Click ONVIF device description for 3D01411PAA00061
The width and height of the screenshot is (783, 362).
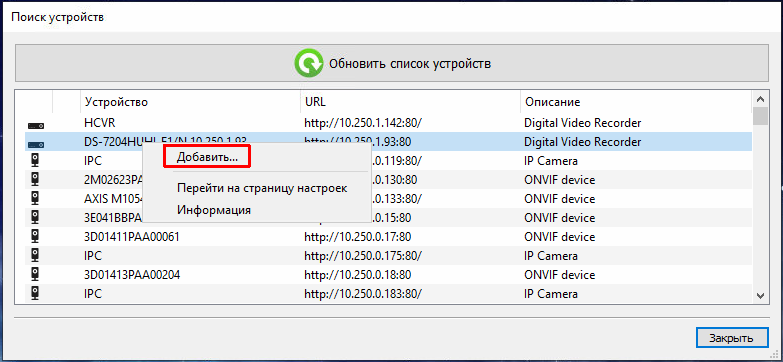pyautogui.click(x=559, y=237)
